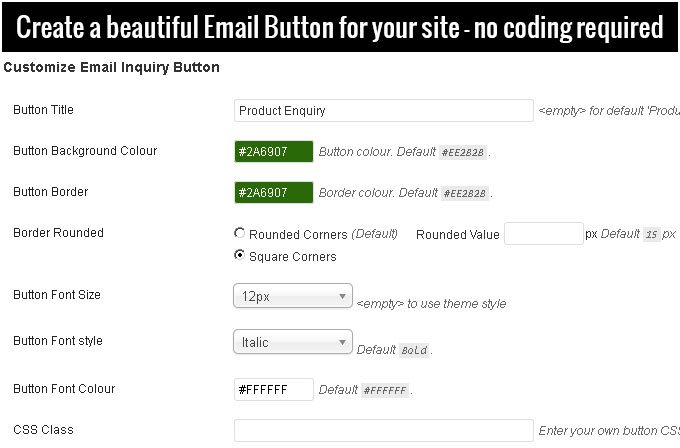The image size is (680, 448).
Task: Click the default #FFFFFF code hint
Action: tap(385, 390)
